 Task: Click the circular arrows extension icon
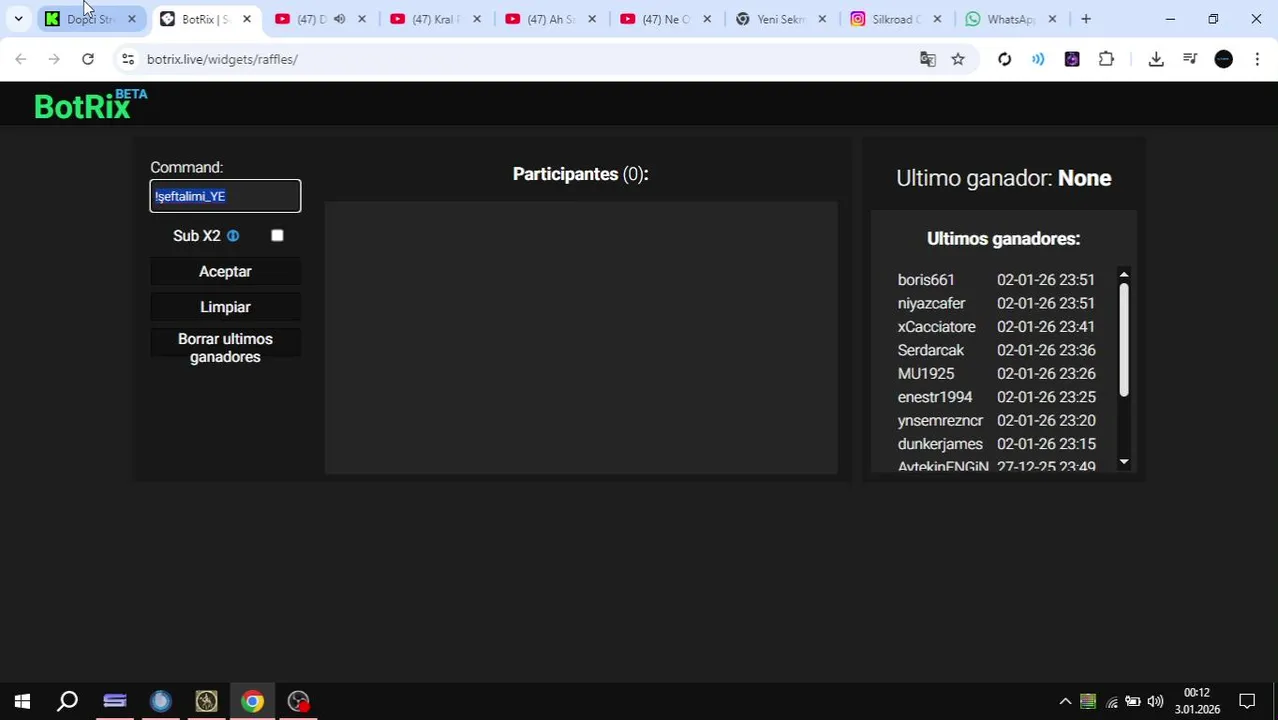click(1004, 59)
